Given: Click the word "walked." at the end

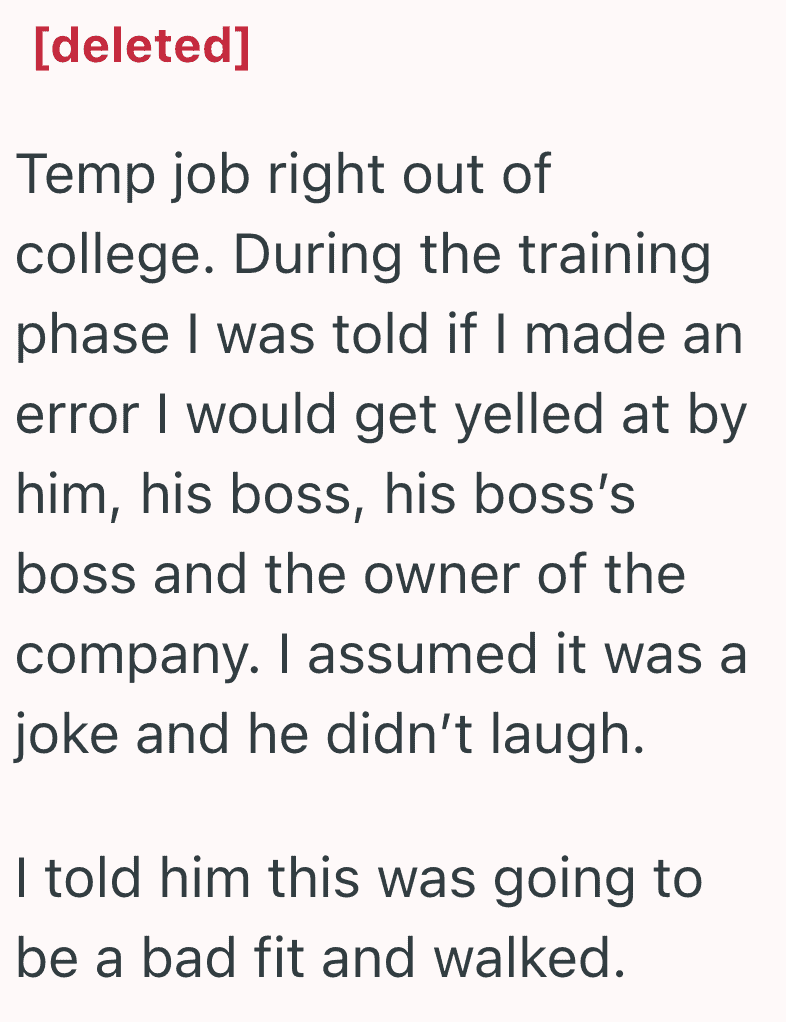Looking at the screenshot, I should pos(529,957).
